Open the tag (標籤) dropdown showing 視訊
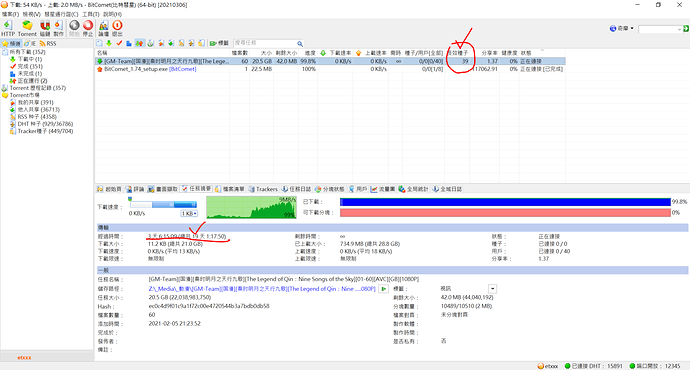The width and height of the screenshot is (690, 370). 492,289
